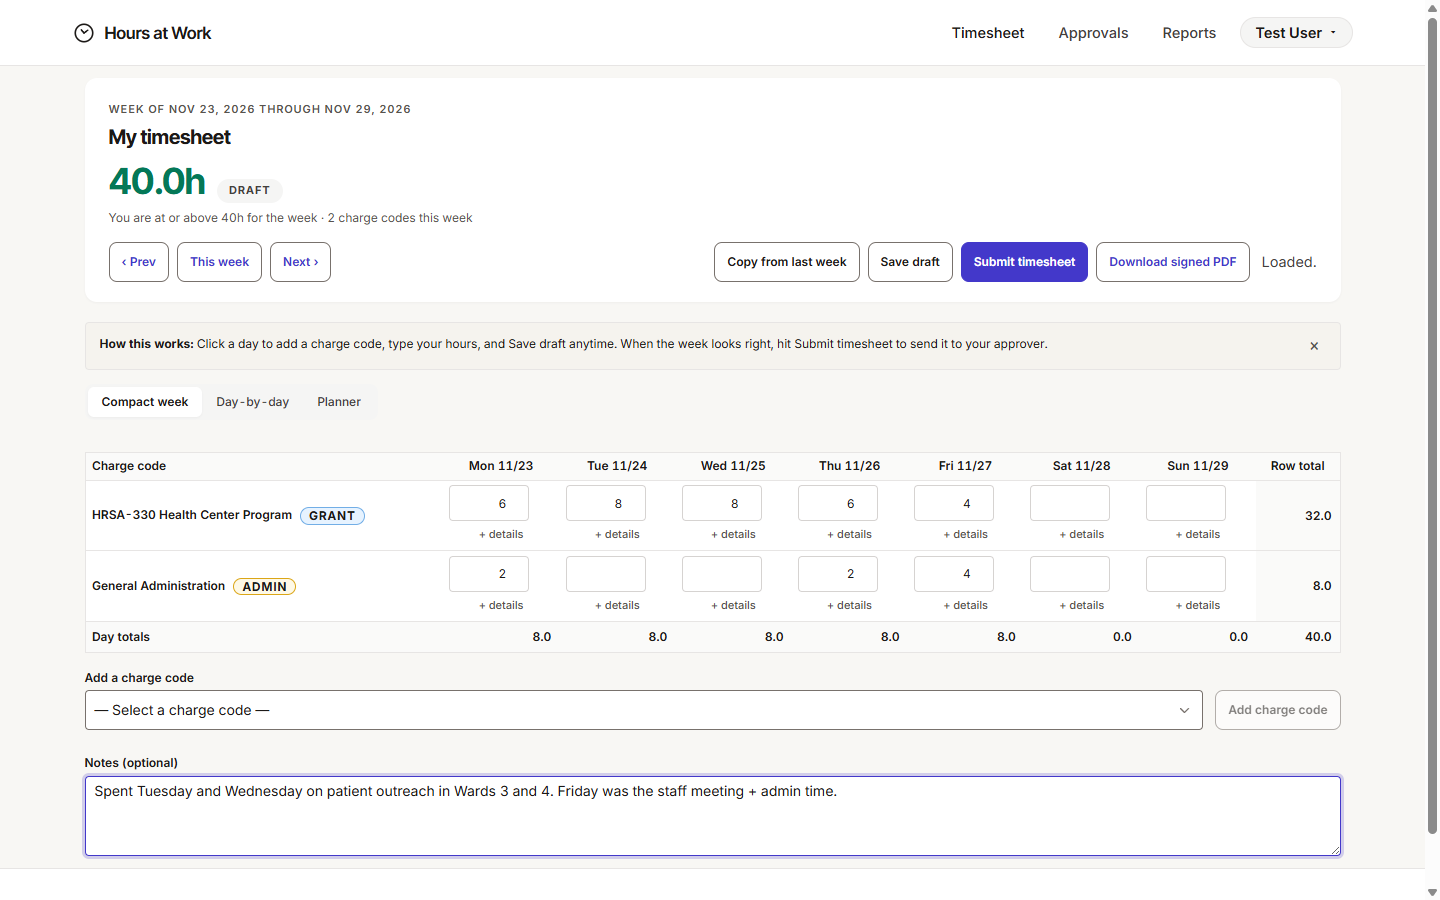Add details for General Administration on Thursday
1440x900 pixels.
849,605
